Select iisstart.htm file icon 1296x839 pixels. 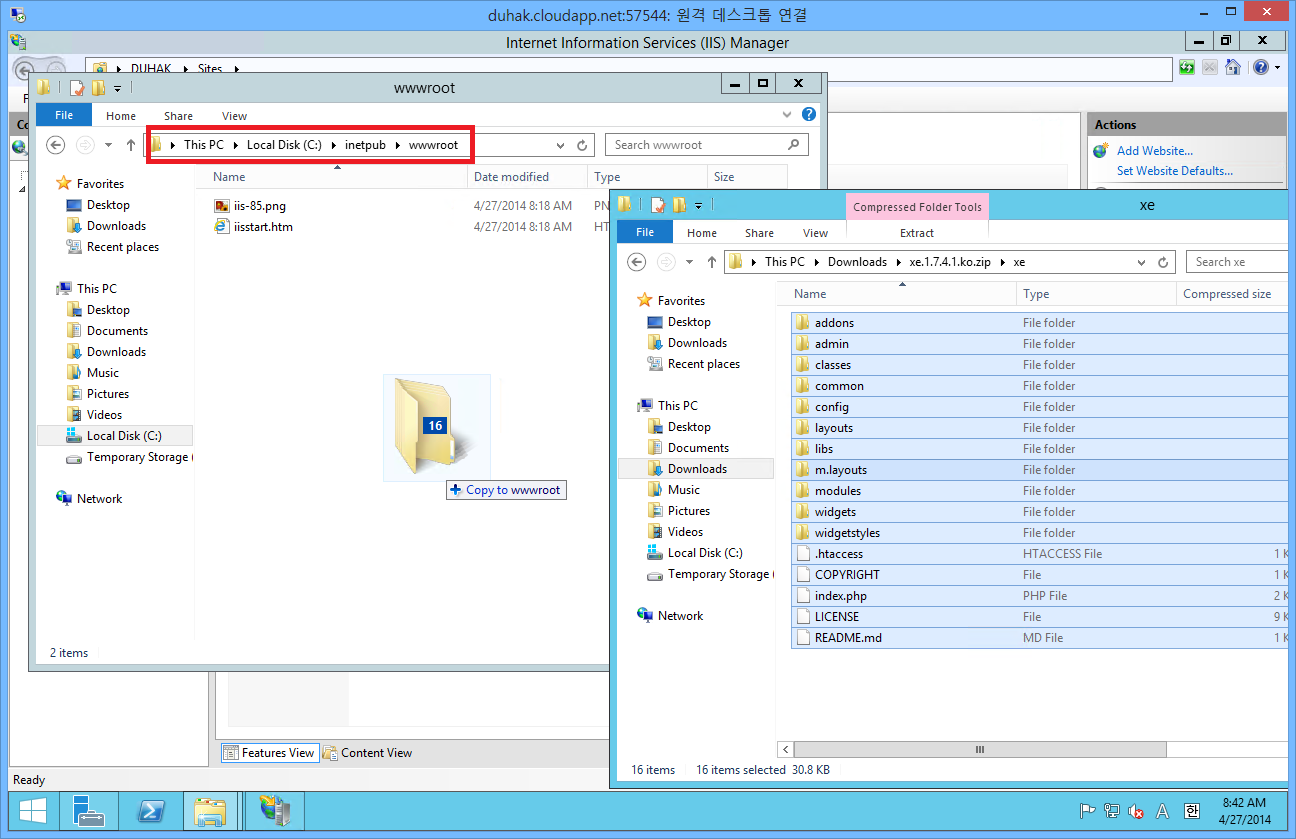point(222,227)
